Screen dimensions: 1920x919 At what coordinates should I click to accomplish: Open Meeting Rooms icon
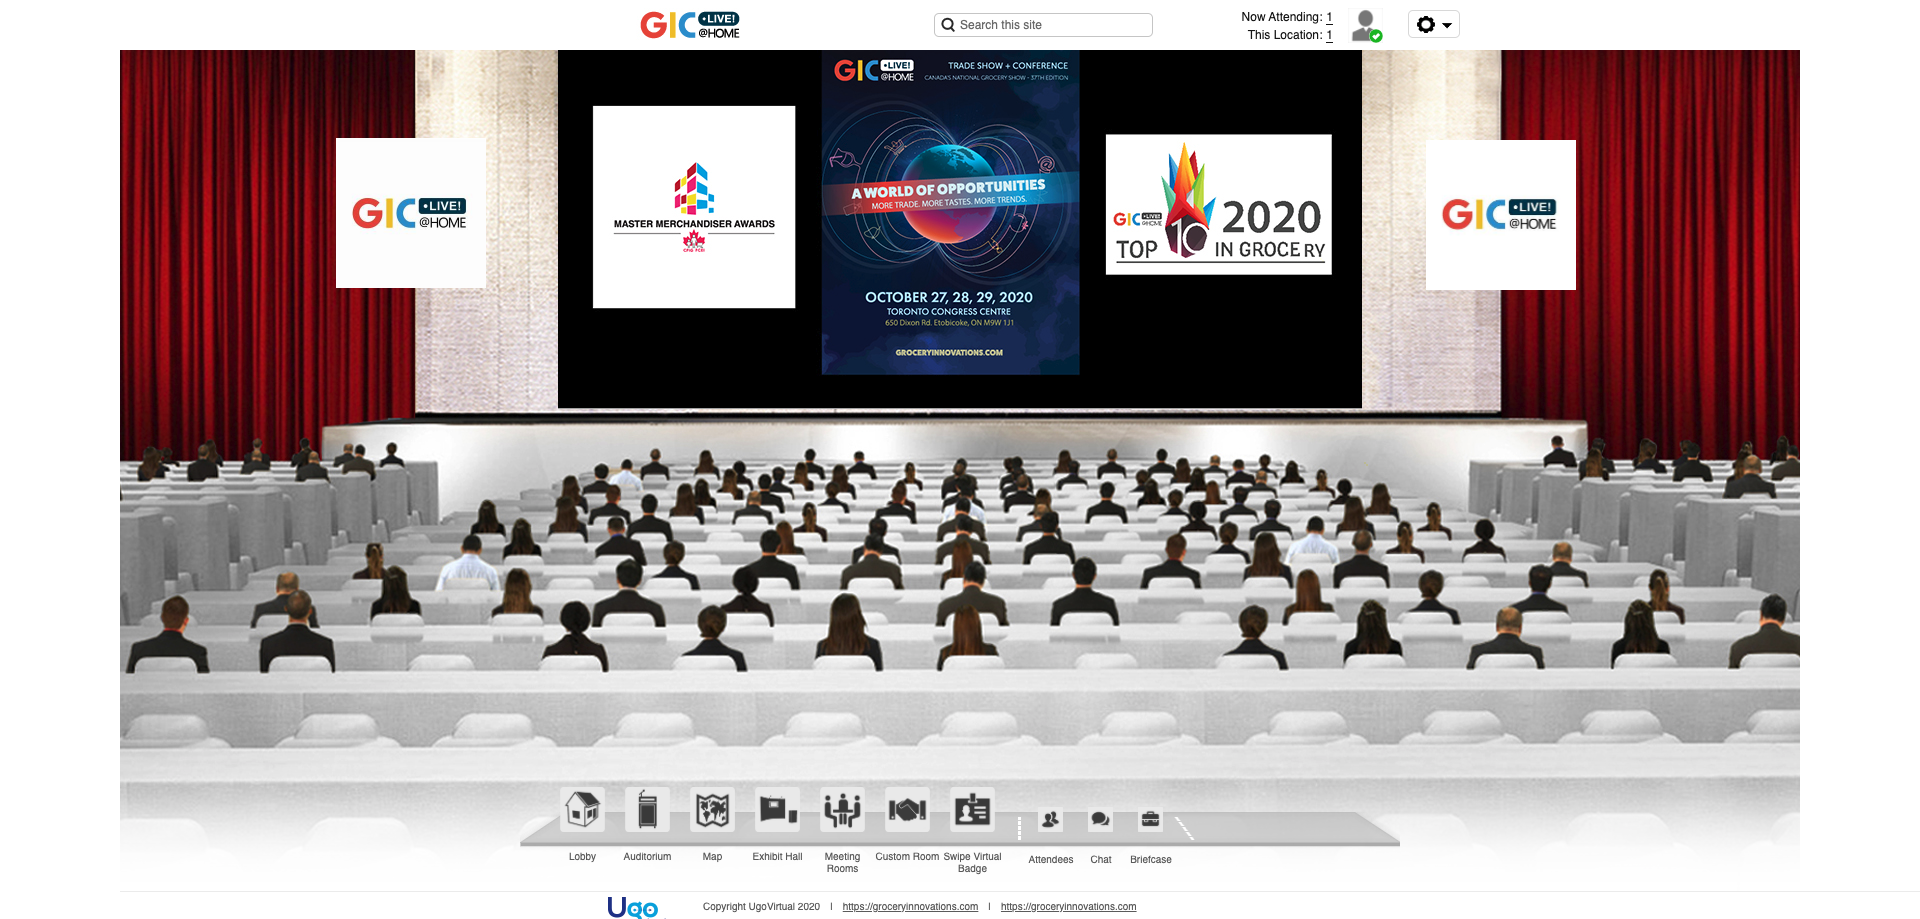click(842, 810)
